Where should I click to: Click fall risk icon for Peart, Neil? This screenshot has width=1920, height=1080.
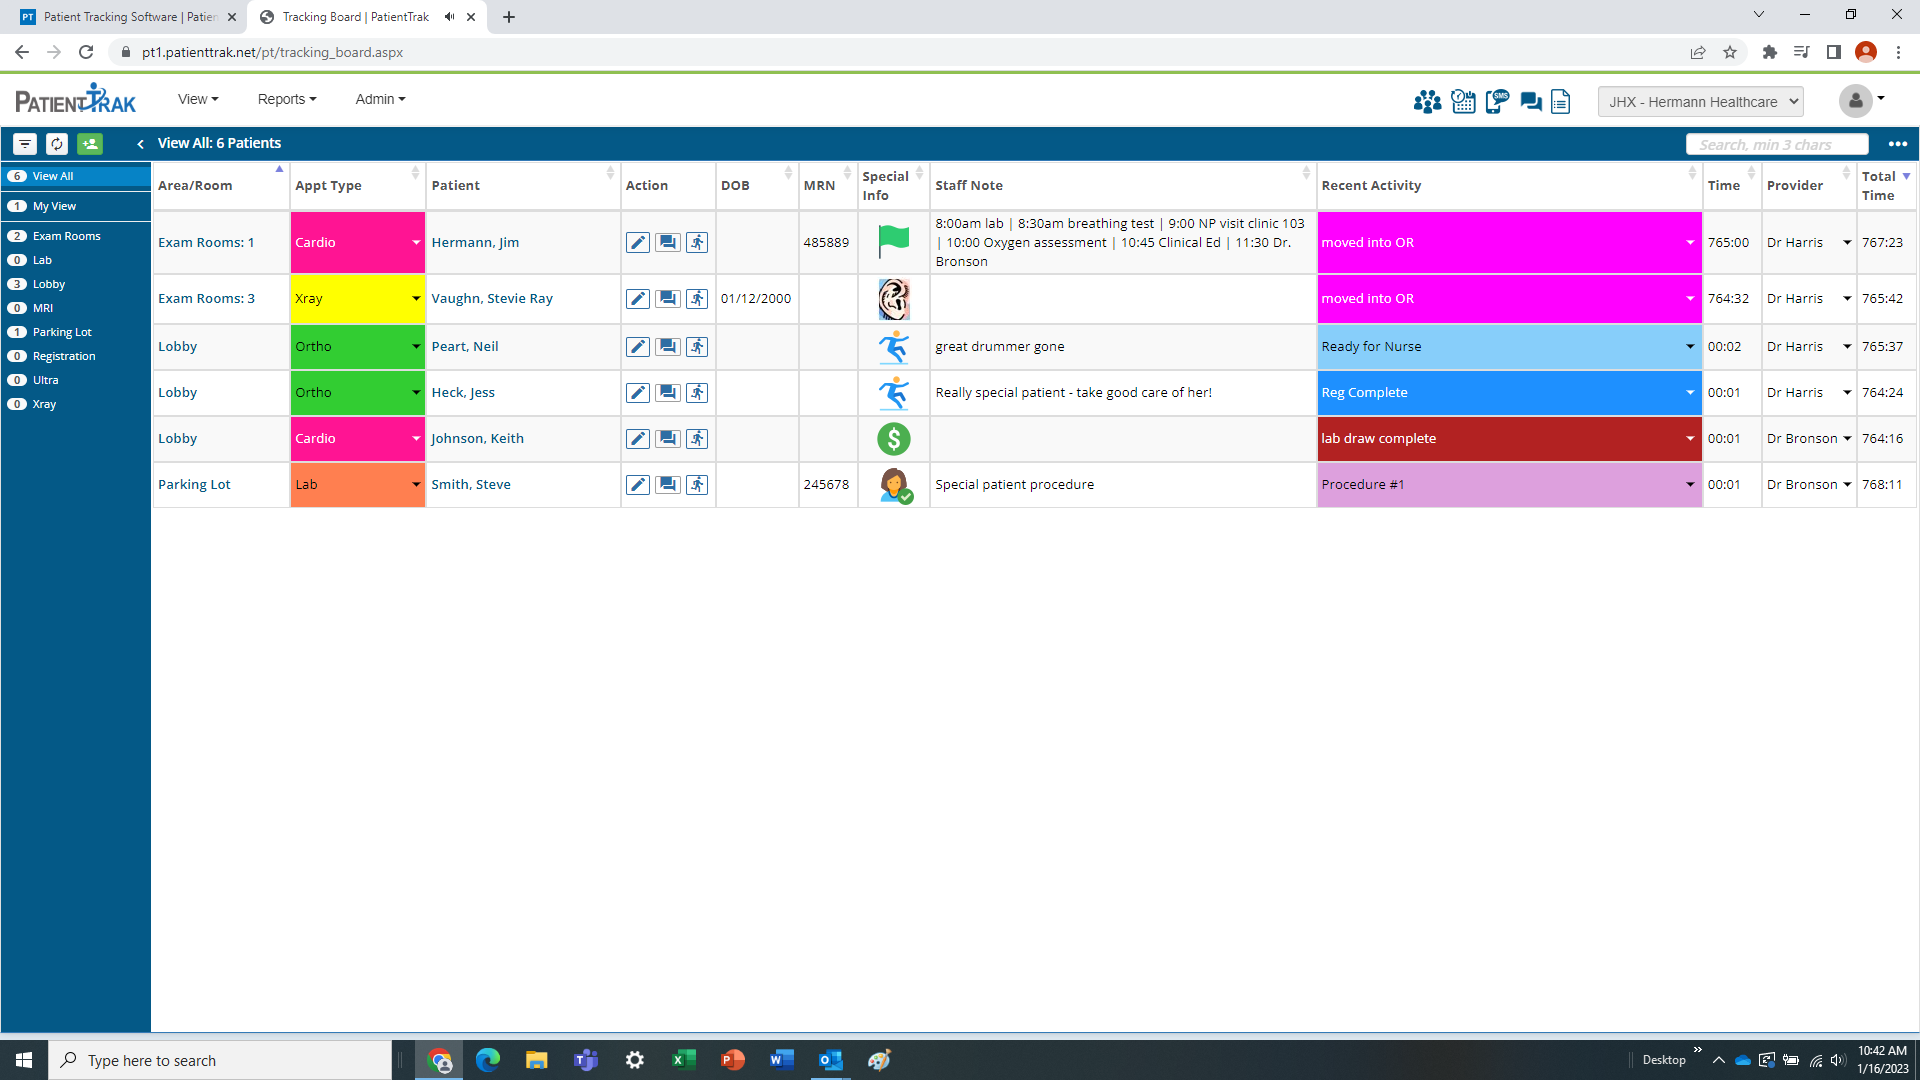point(893,346)
